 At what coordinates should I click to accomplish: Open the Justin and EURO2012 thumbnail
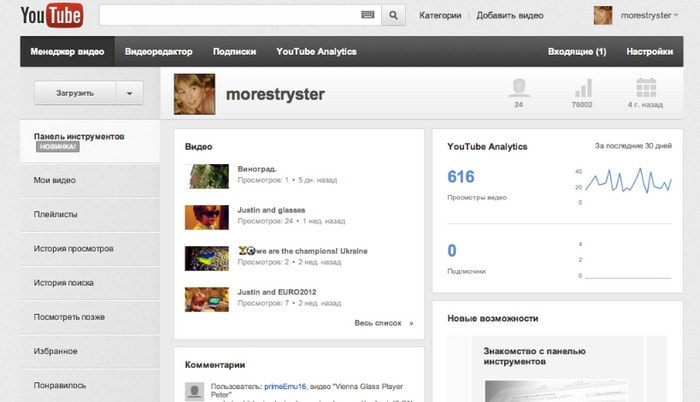[207, 299]
